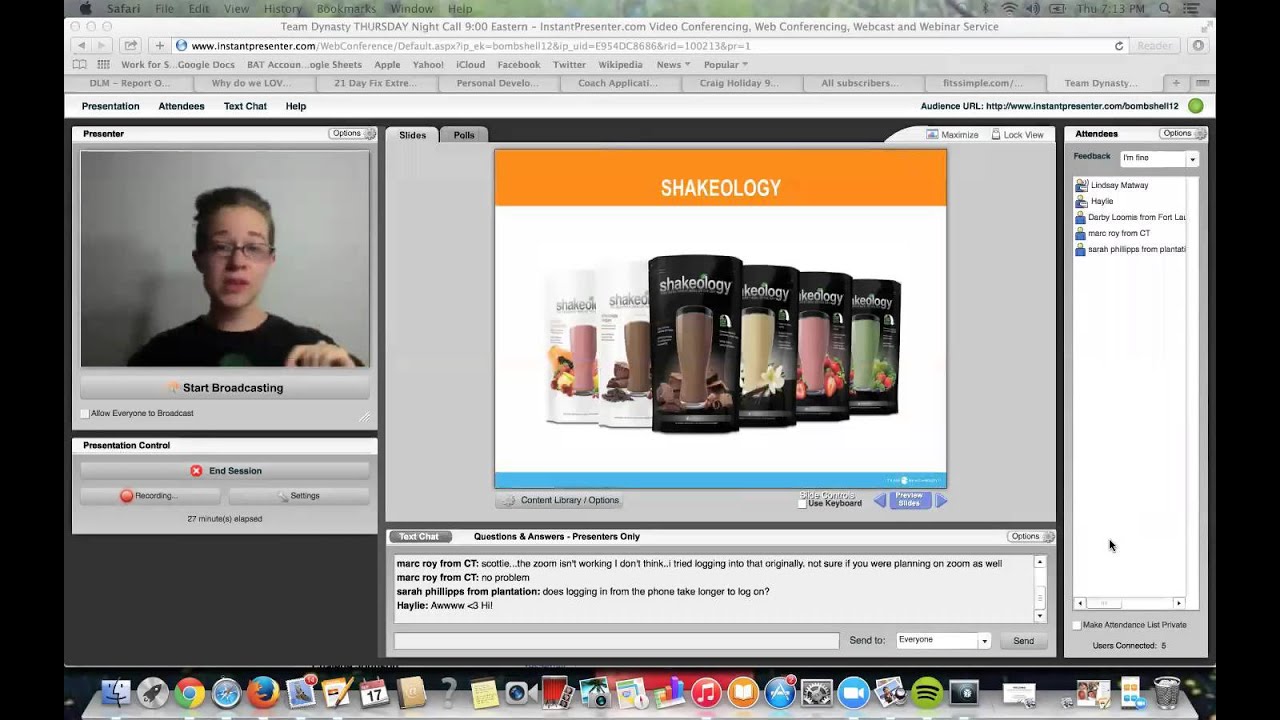
Task: Click the Spotlight search icon in menu bar
Action: (x=1164, y=9)
